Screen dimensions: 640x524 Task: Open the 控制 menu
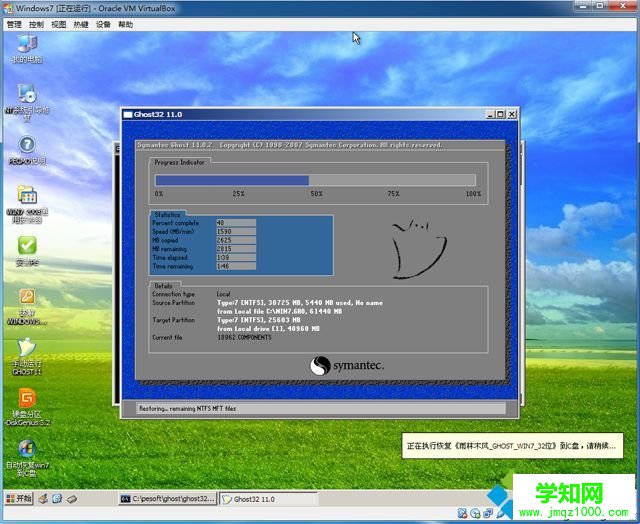tap(36, 24)
